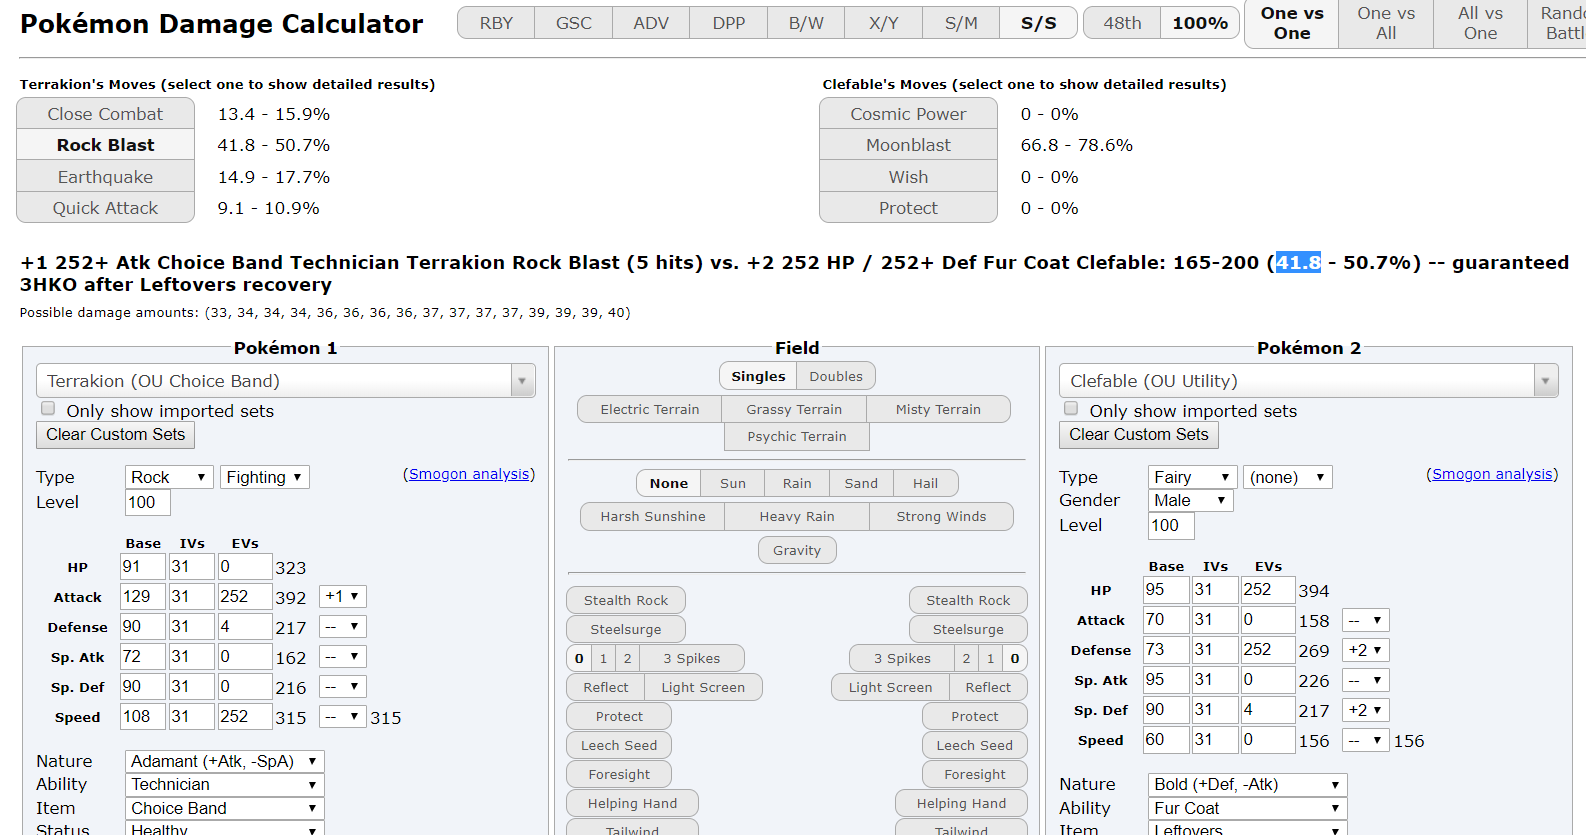Select Clefable's Moonblast move
Viewport: 1586px width, 835px height.
pos(908,145)
